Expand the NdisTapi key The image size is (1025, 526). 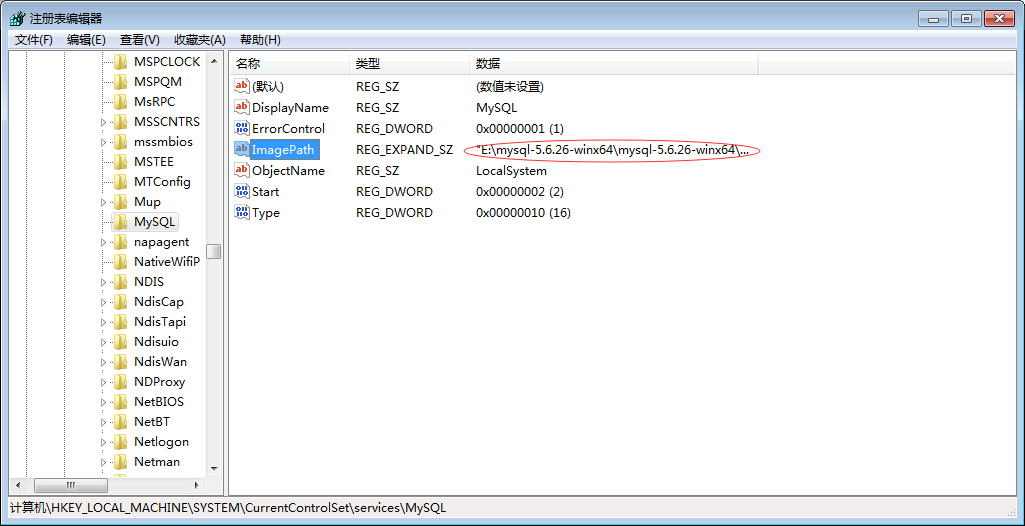coord(103,322)
